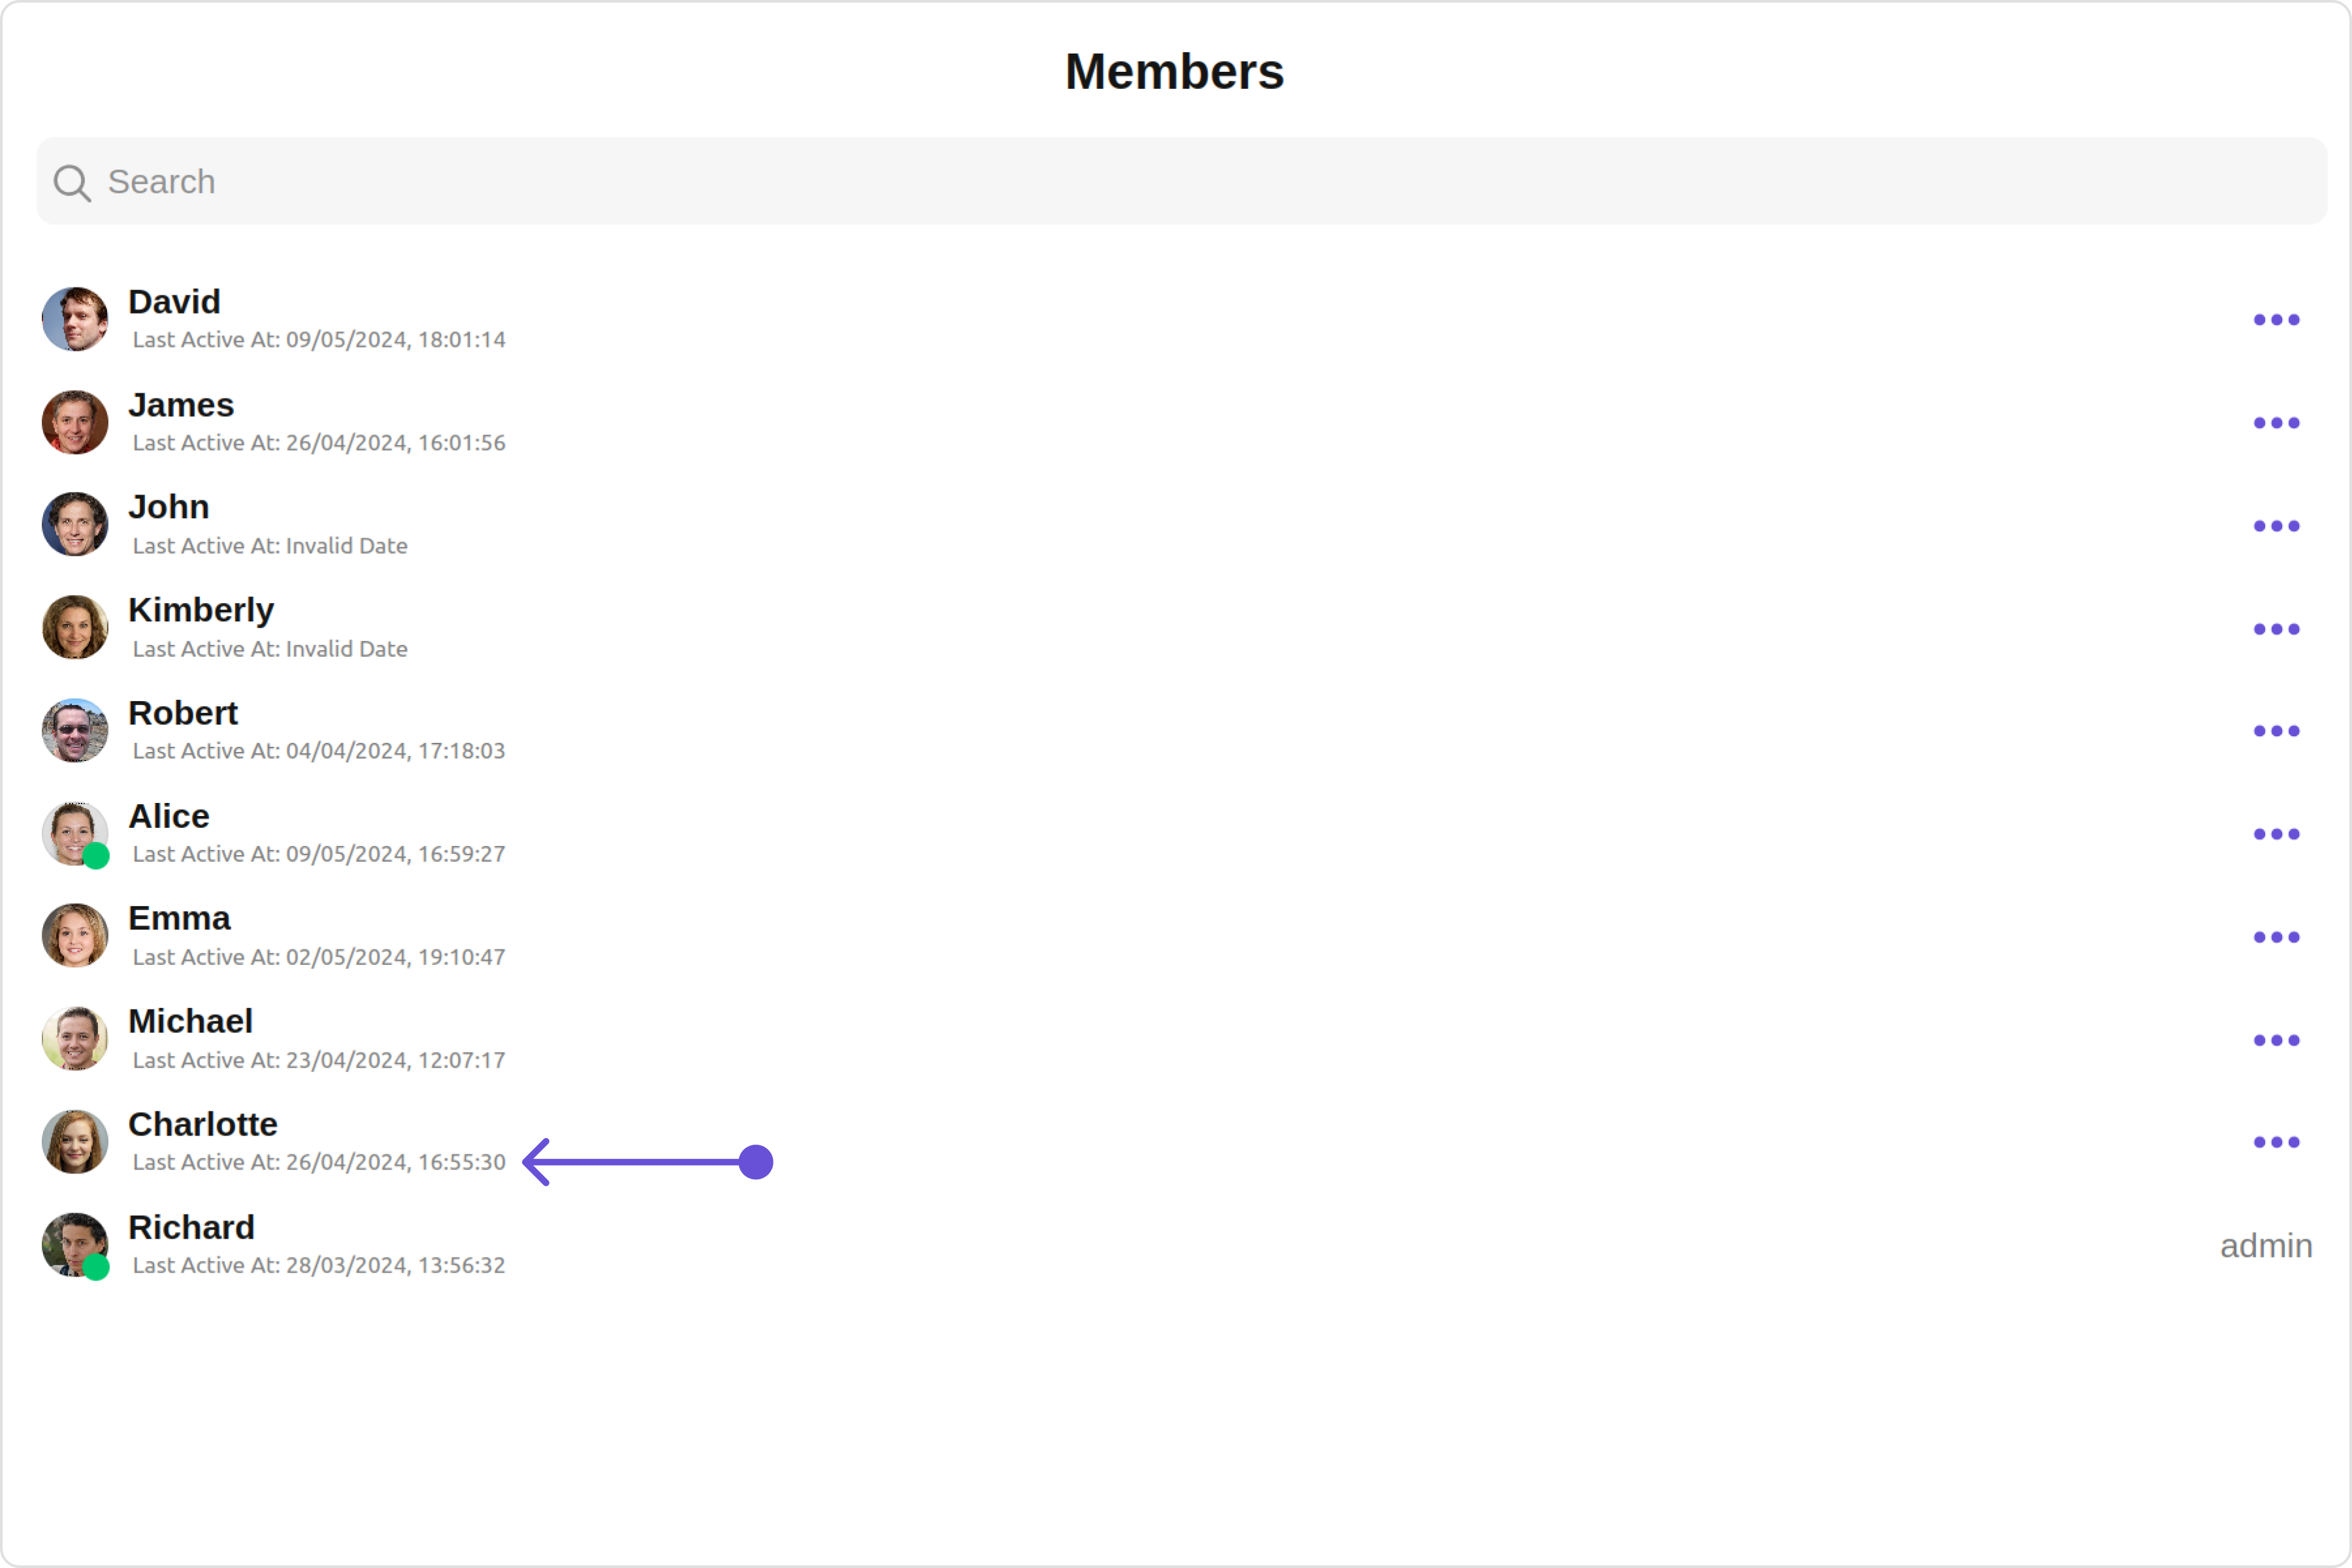Select David's avatar picture
The image size is (2352, 1568).
pyautogui.click(x=75, y=320)
